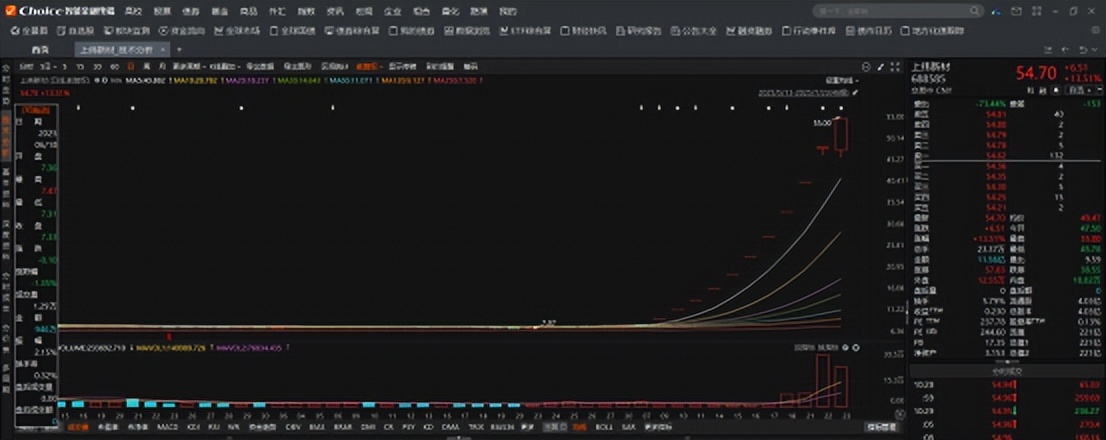1106x440 pixels.
Task: Expand the 更多周期 period dropdown
Action: [x=188, y=67]
